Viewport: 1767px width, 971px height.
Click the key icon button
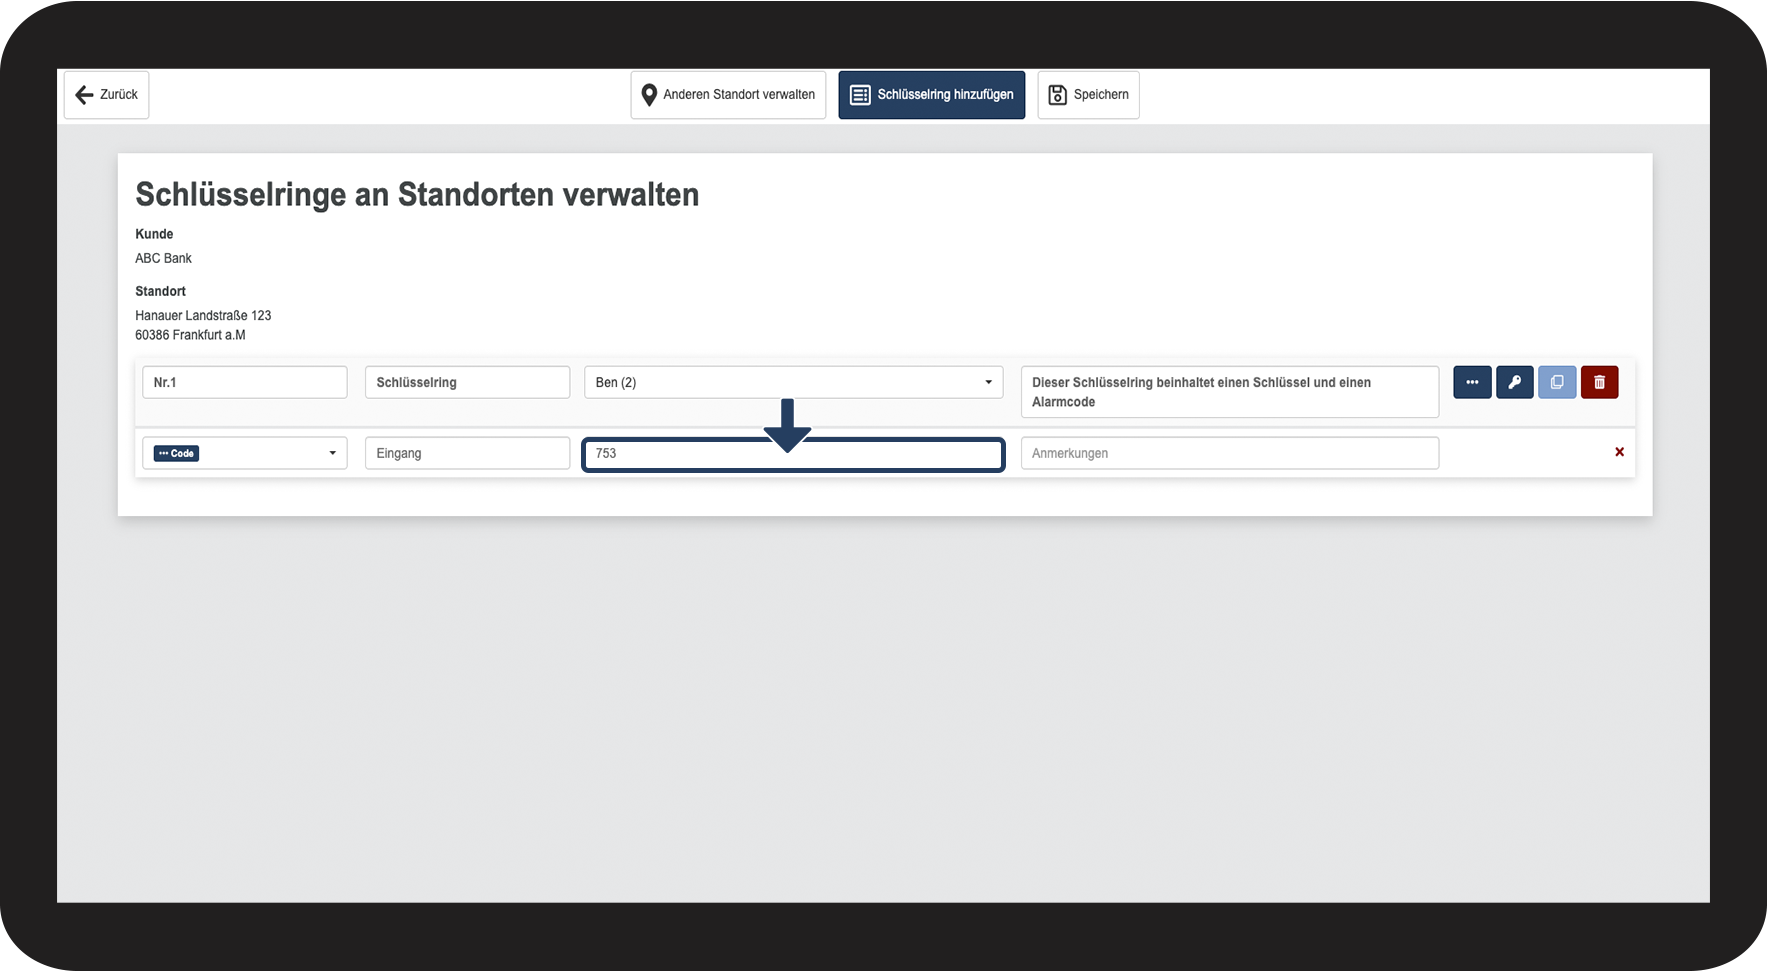point(1514,382)
